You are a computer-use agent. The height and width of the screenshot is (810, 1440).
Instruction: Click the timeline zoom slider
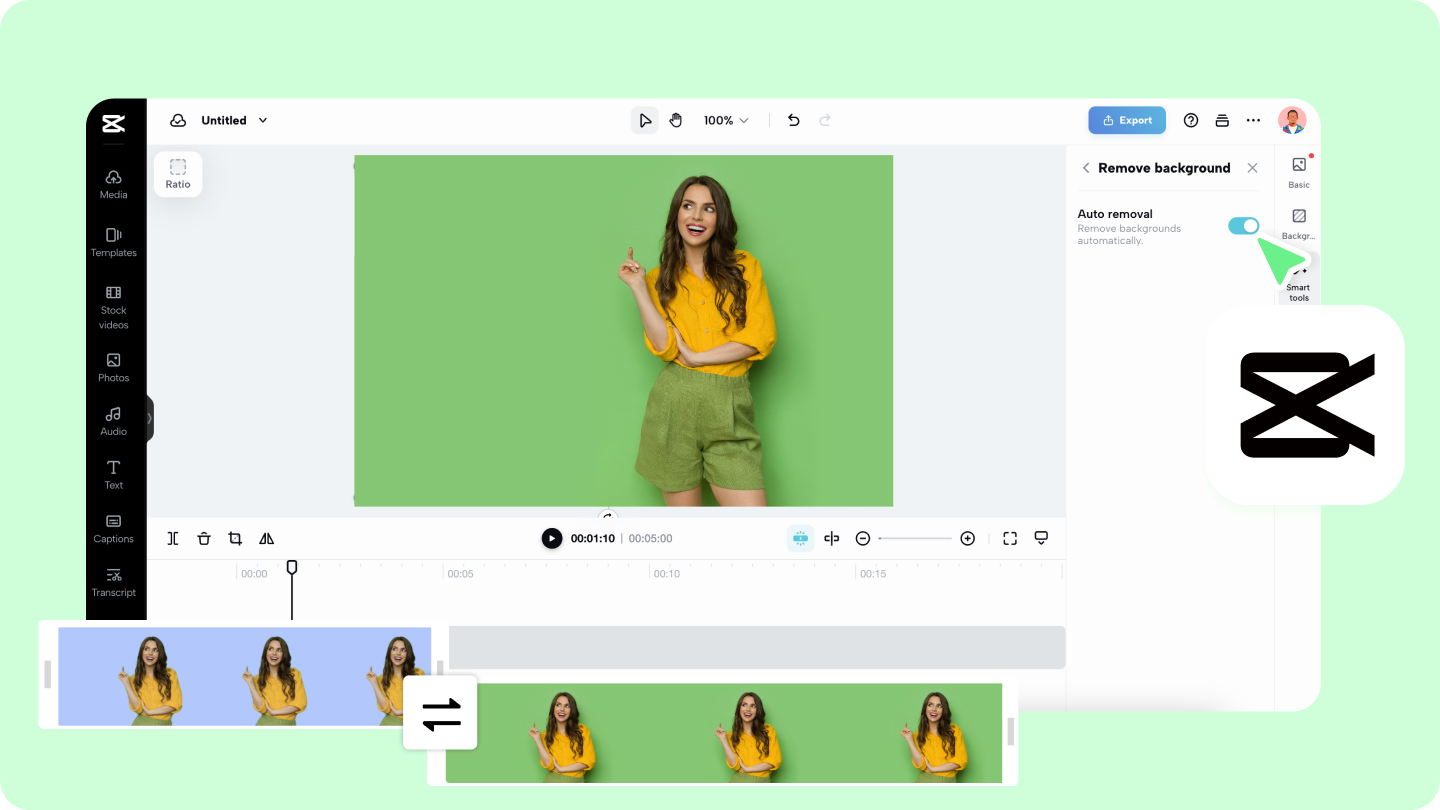point(915,538)
